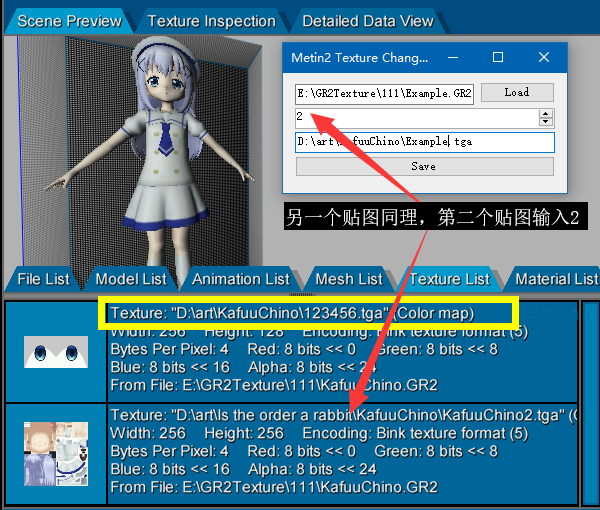Decrease the texture index with down arrow
The height and width of the screenshot is (510, 600).
click(546, 122)
